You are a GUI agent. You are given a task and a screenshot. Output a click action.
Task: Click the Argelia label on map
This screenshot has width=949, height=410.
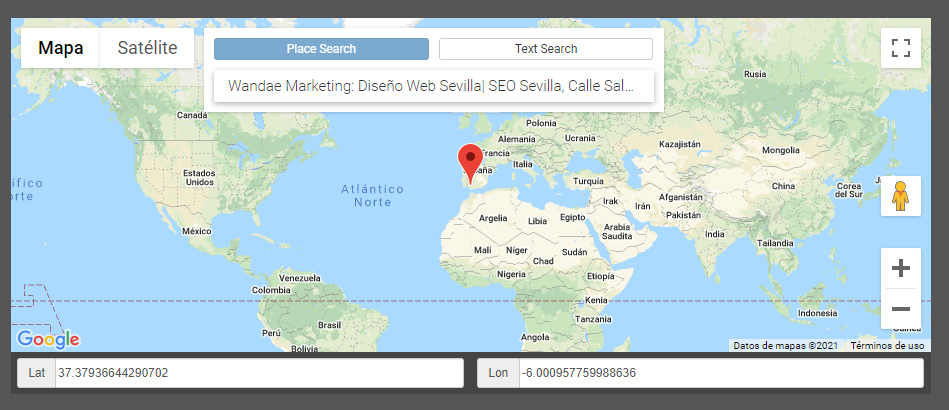click(x=493, y=219)
